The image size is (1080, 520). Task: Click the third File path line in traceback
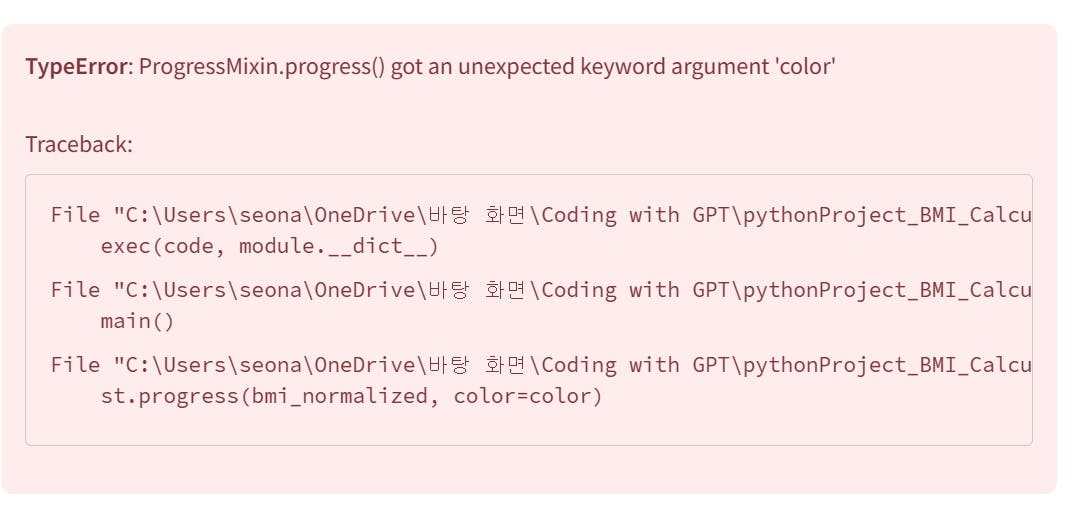pyautogui.click(x=540, y=365)
